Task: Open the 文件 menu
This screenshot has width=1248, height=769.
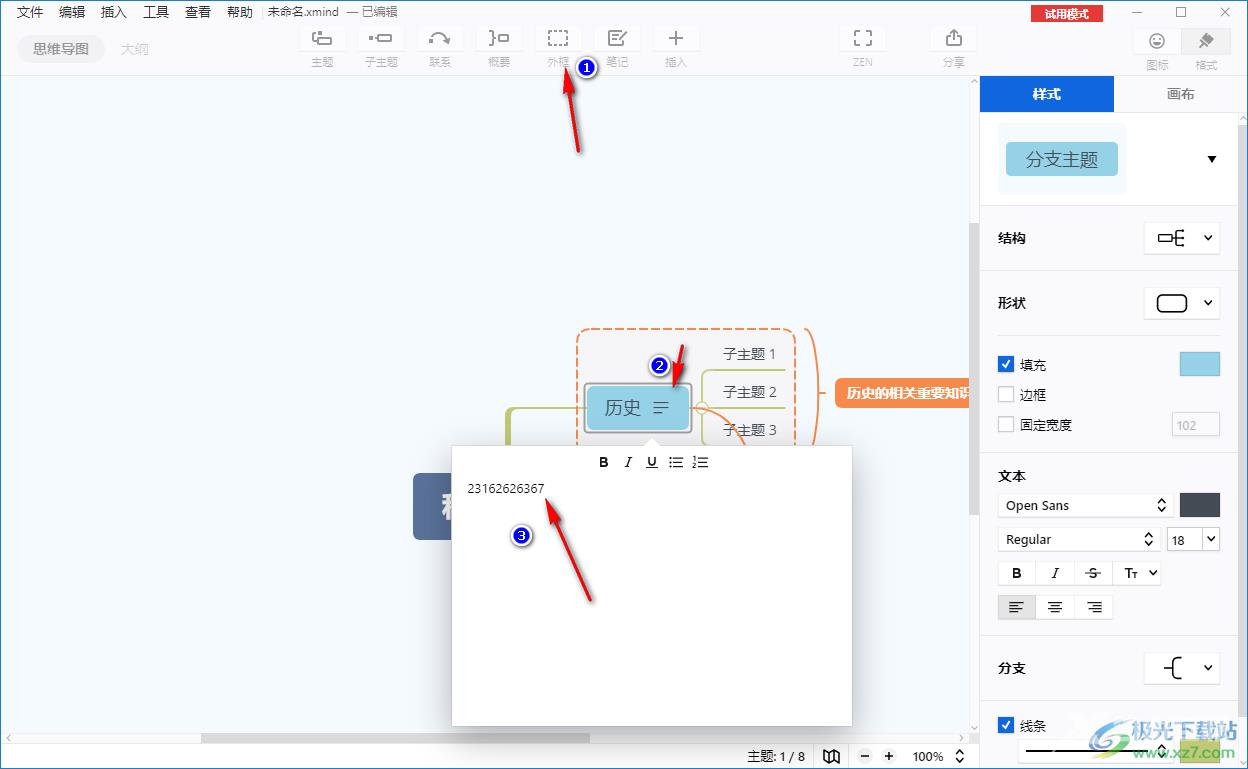Action: (x=30, y=12)
